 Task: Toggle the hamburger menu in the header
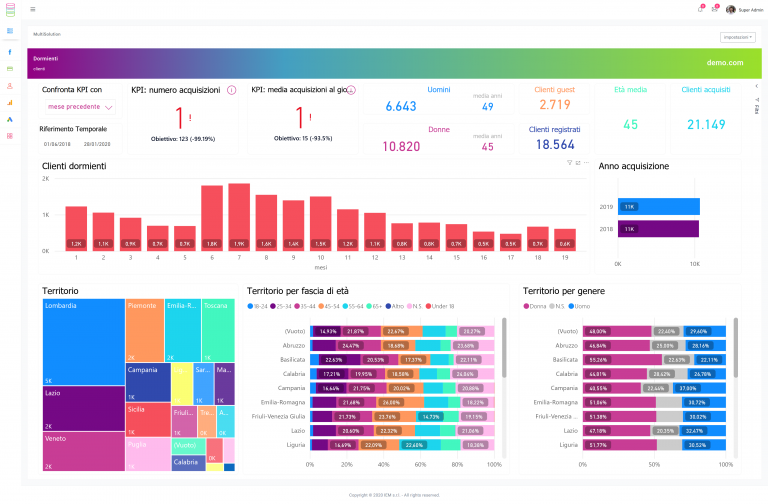(x=33, y=9)
